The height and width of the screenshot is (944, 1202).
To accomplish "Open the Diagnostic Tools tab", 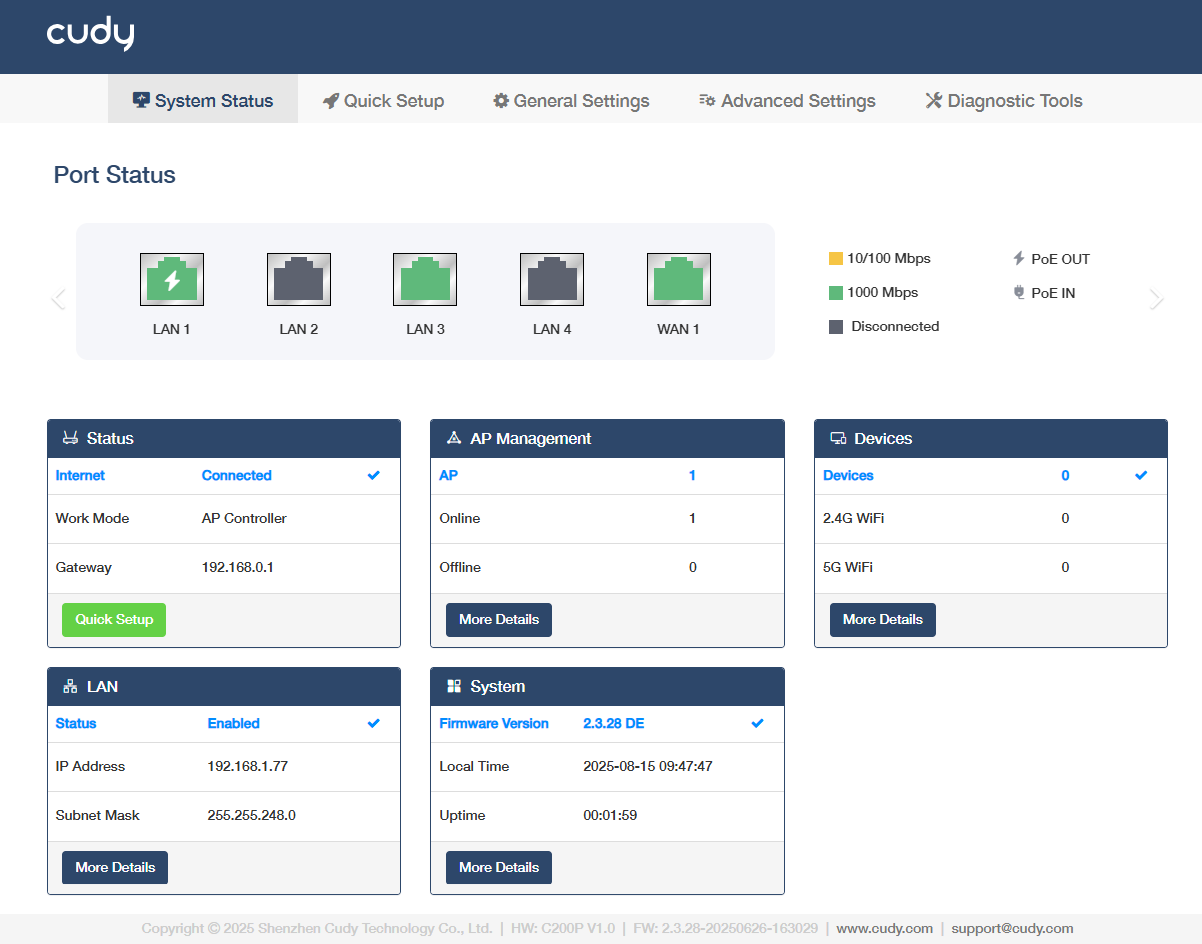I will click(x=1004, y=100).
